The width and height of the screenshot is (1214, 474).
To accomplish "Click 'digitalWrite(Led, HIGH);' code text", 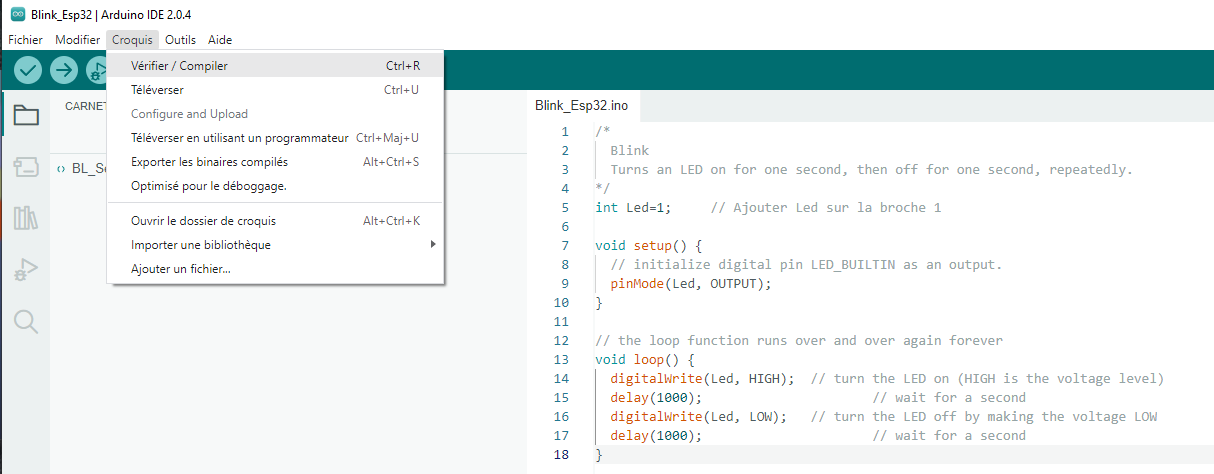I will click(703, 379).
